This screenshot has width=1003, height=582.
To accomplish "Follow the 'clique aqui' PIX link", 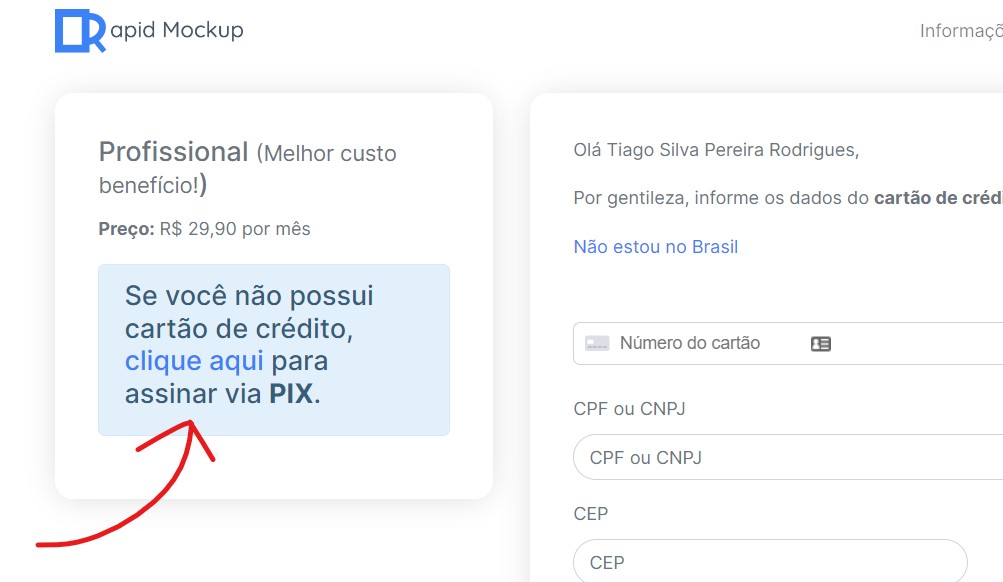I will [x=194, y=361].
